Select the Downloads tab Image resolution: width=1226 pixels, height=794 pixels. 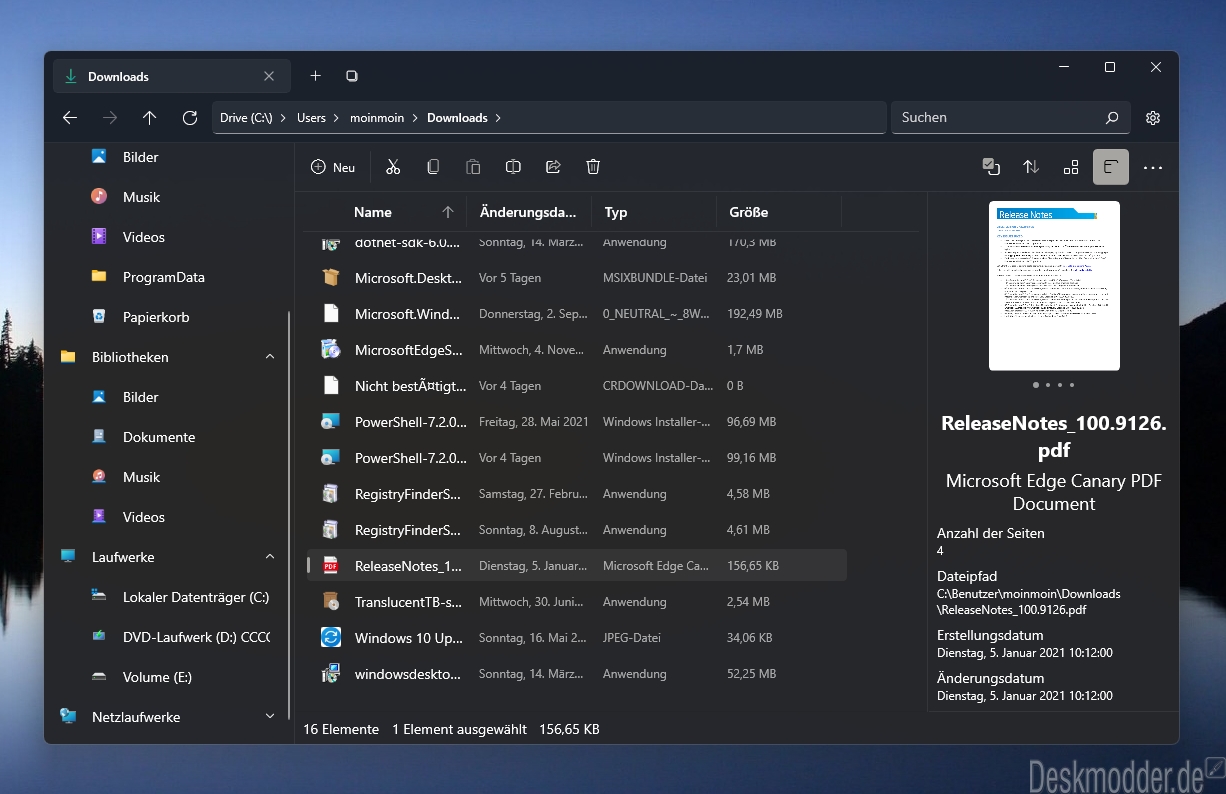170,76
